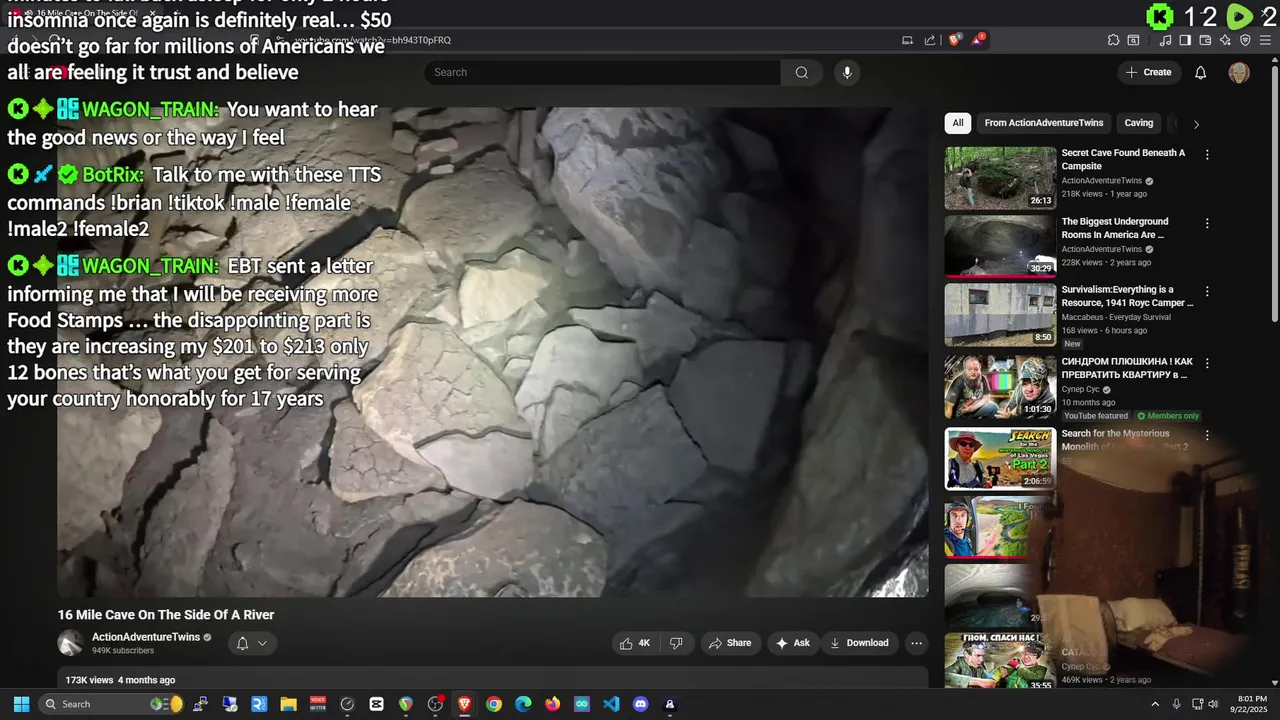Screen dimensions: 1280x720
Task: Open the YouTube account avatar menu
Action: tap(1239, 72)
